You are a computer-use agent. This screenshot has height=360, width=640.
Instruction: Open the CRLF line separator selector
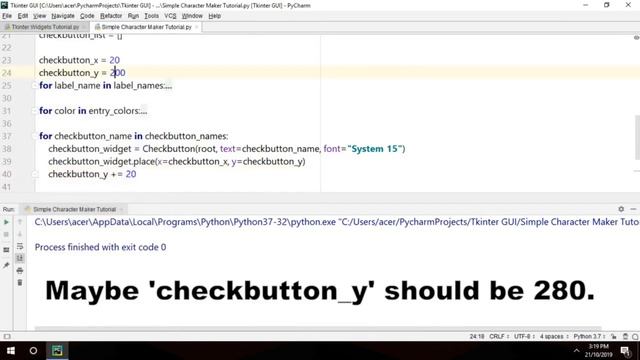[499, 336]
